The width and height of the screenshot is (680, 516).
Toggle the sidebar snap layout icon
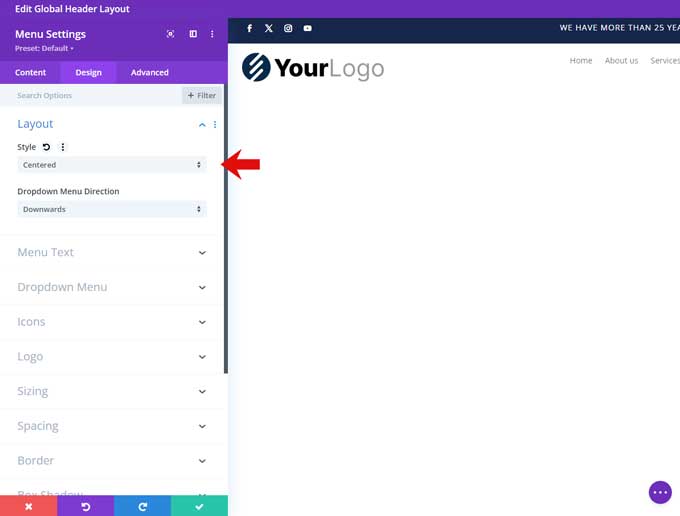point(193,34)
